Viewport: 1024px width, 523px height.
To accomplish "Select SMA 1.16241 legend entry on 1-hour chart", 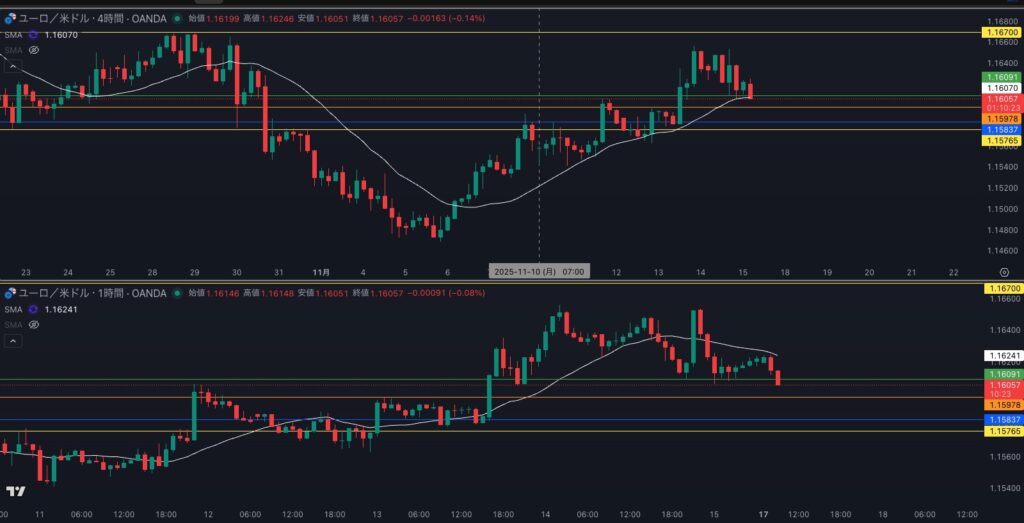I will [x=60, y=309].
